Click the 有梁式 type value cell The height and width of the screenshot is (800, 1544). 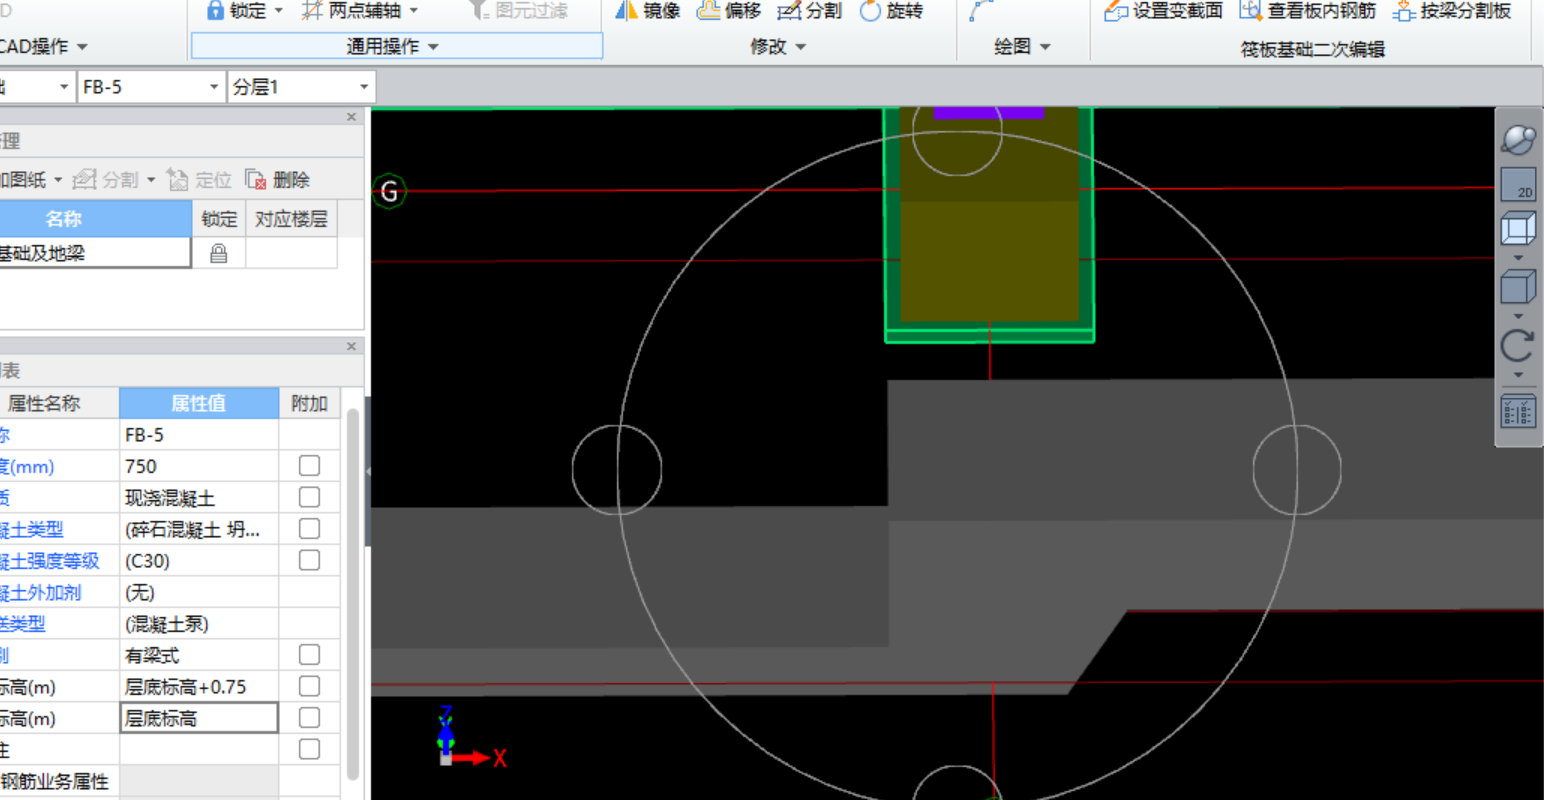(x=199, y=655)
